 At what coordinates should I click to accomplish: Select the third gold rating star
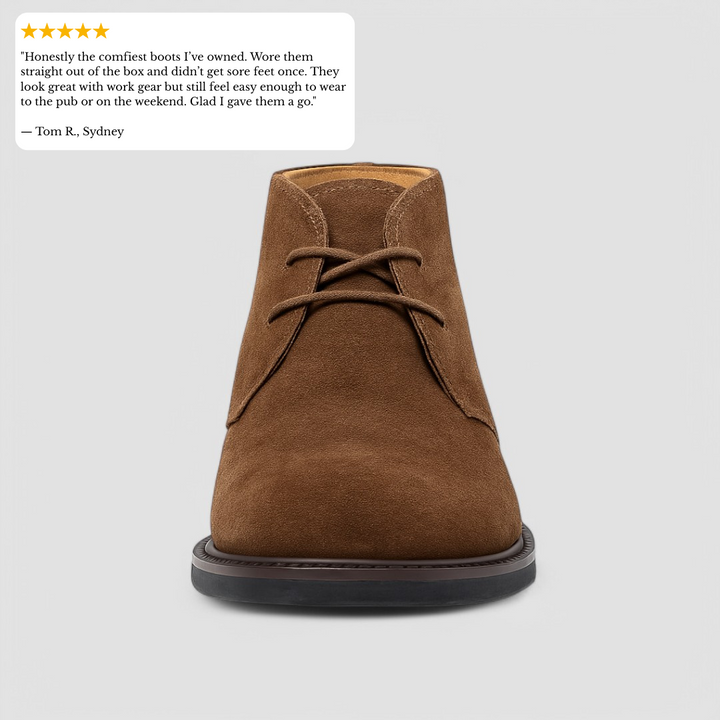(65, 31)
